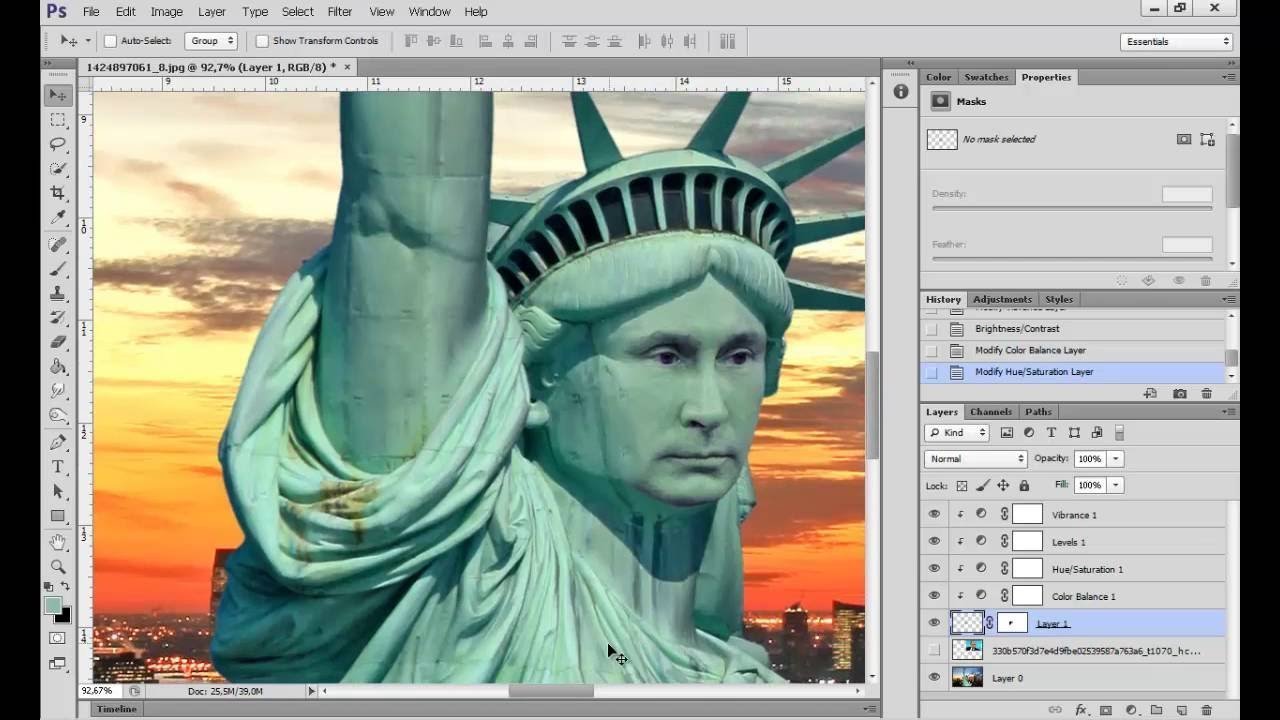This screenshot has height=720, width=1280.
Task: Click the 92,67% zoom level field
Action: click(100, 691)
